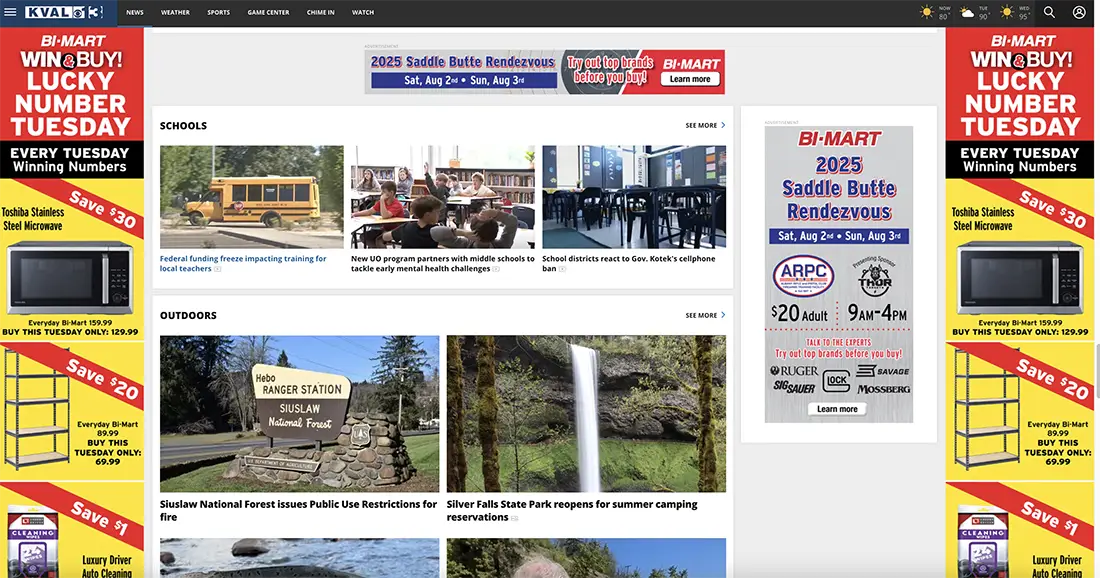Open the hamburger menu icon
Viewport: 1100px width, 578px height.
pos(10,12)
